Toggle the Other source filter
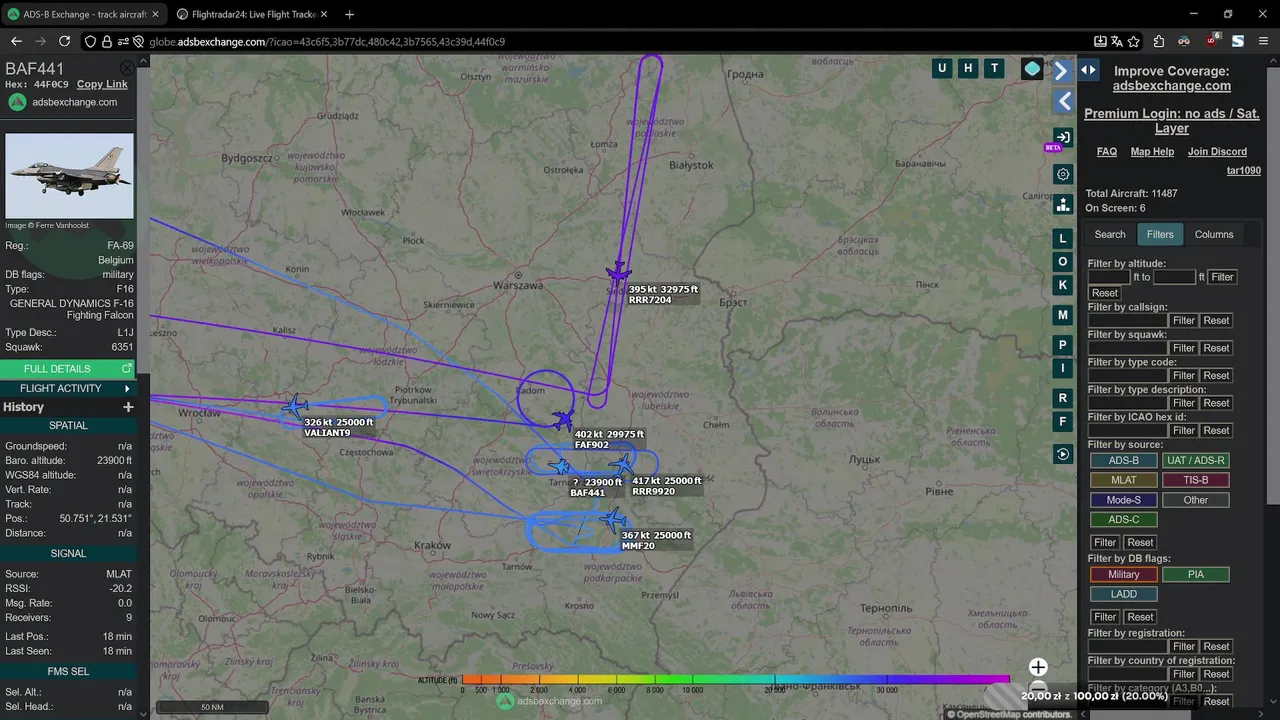Image resolution: width=1280 pixels, height=720 pixels. tap(1195, 500)
